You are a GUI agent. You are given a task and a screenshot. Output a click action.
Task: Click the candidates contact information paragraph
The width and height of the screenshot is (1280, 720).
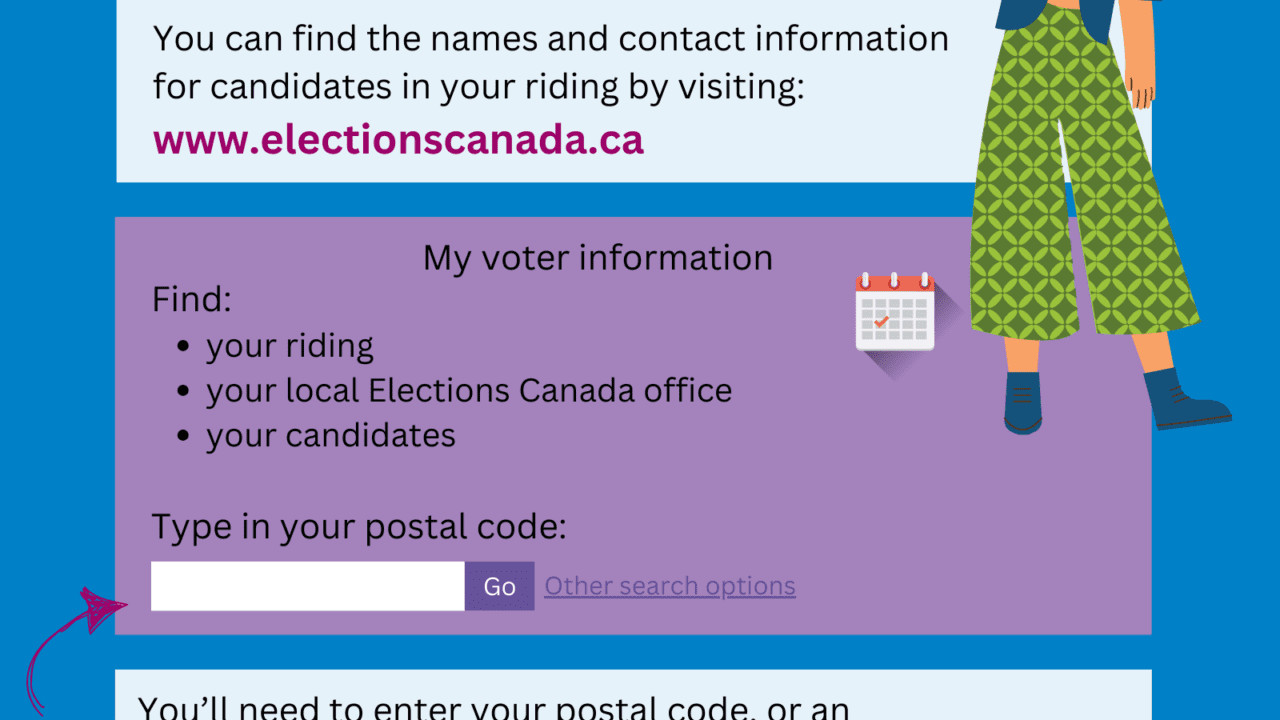pyautogui.click(x=551, y=63)
